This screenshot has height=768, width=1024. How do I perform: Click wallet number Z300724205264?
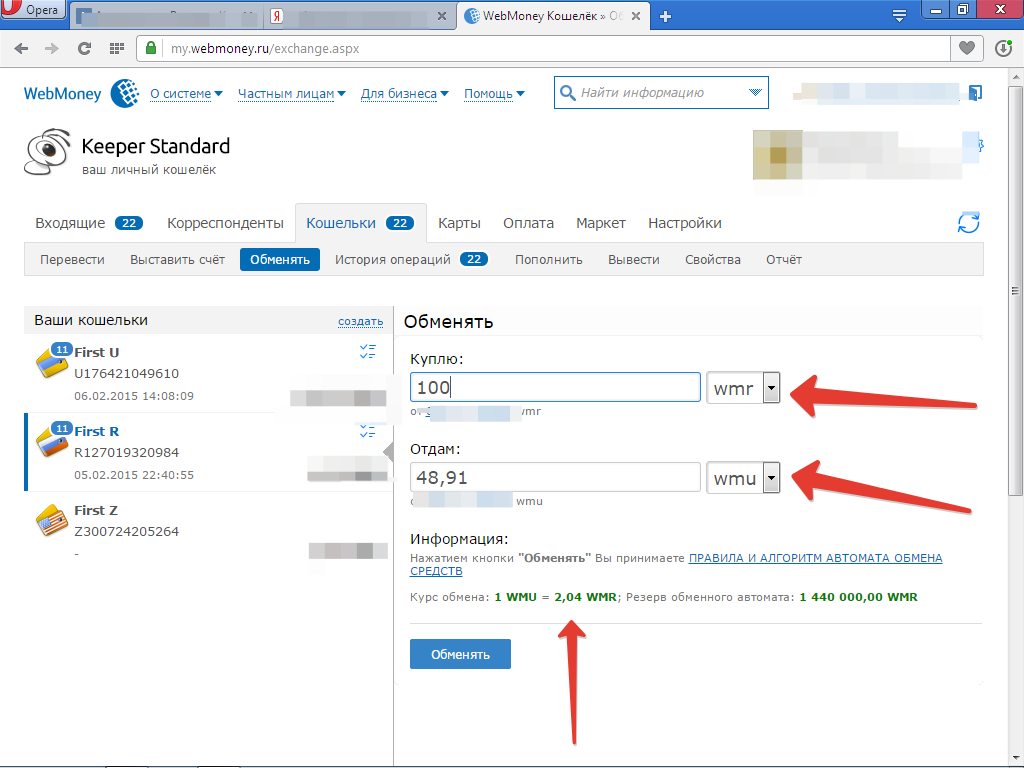127,532
